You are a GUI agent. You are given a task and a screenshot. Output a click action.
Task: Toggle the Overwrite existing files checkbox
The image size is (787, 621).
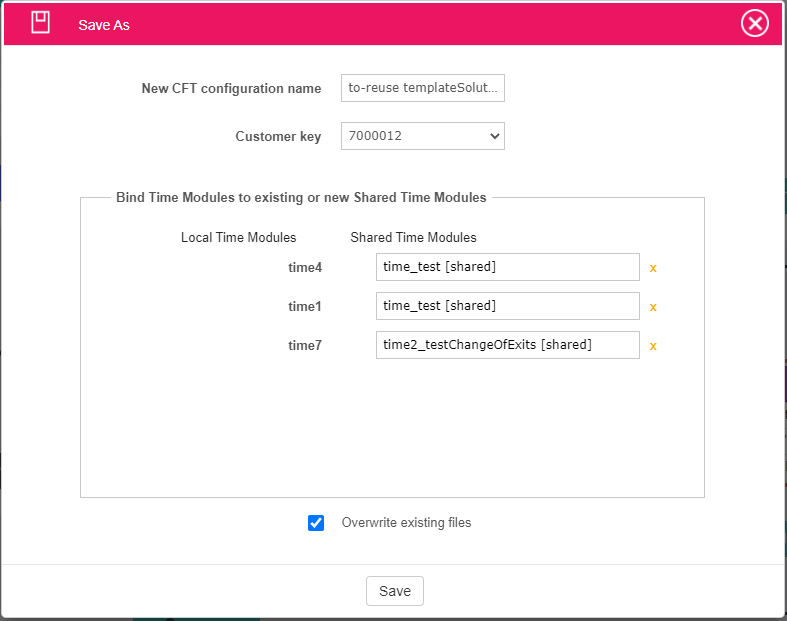pos(316,522)
